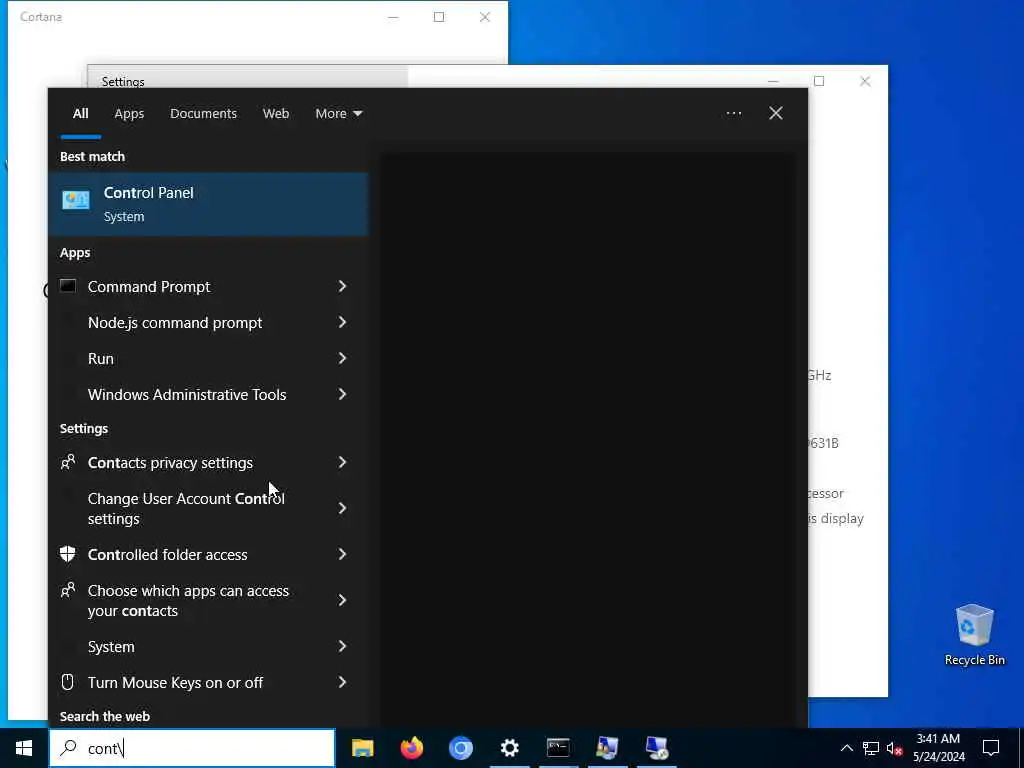
Task: Click the network status tray icon
Action: click(x=871, y=748)
